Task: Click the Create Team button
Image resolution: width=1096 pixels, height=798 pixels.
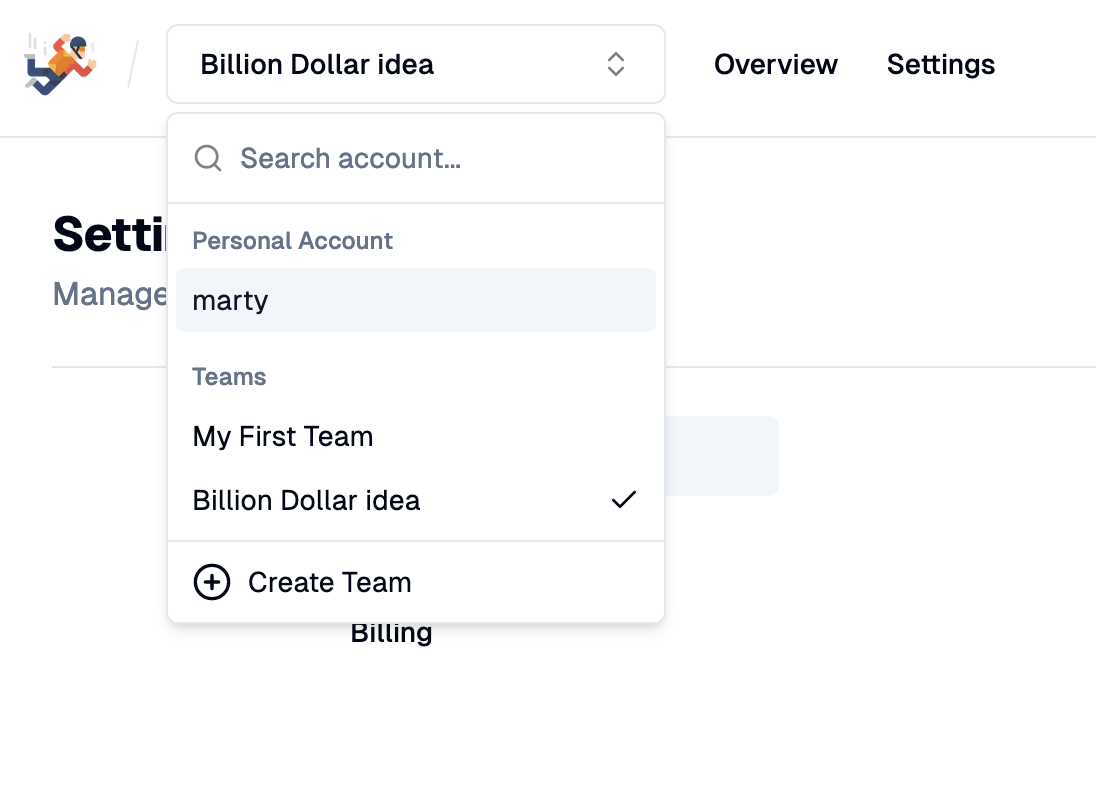Action: coord(330,582)
